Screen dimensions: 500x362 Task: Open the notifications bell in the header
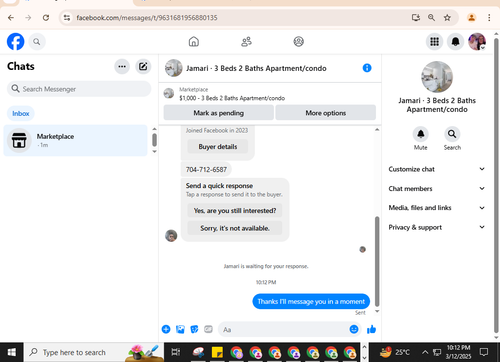coord(455,42)
